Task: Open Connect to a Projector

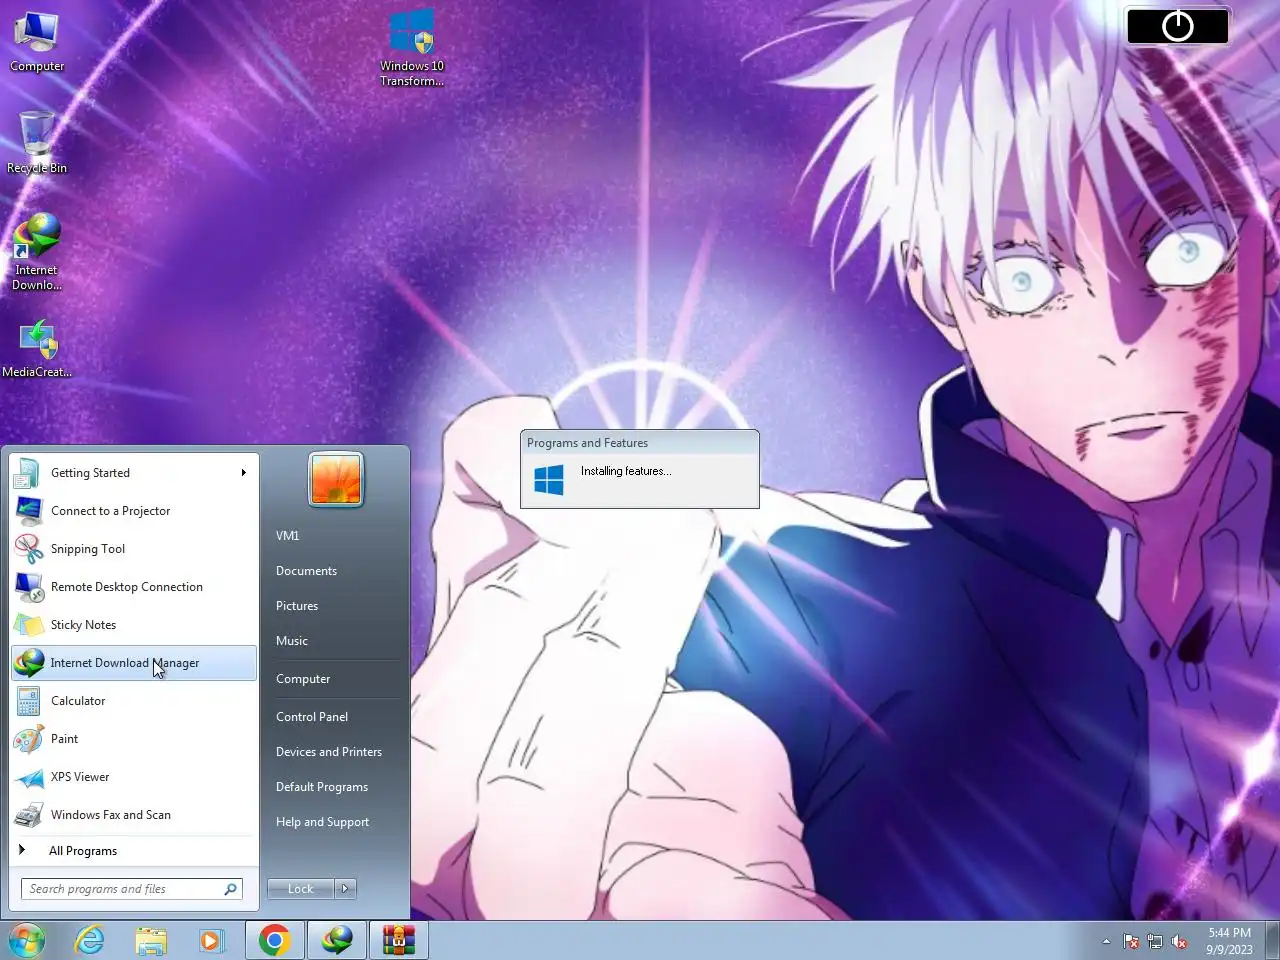Action: point(133,511)
